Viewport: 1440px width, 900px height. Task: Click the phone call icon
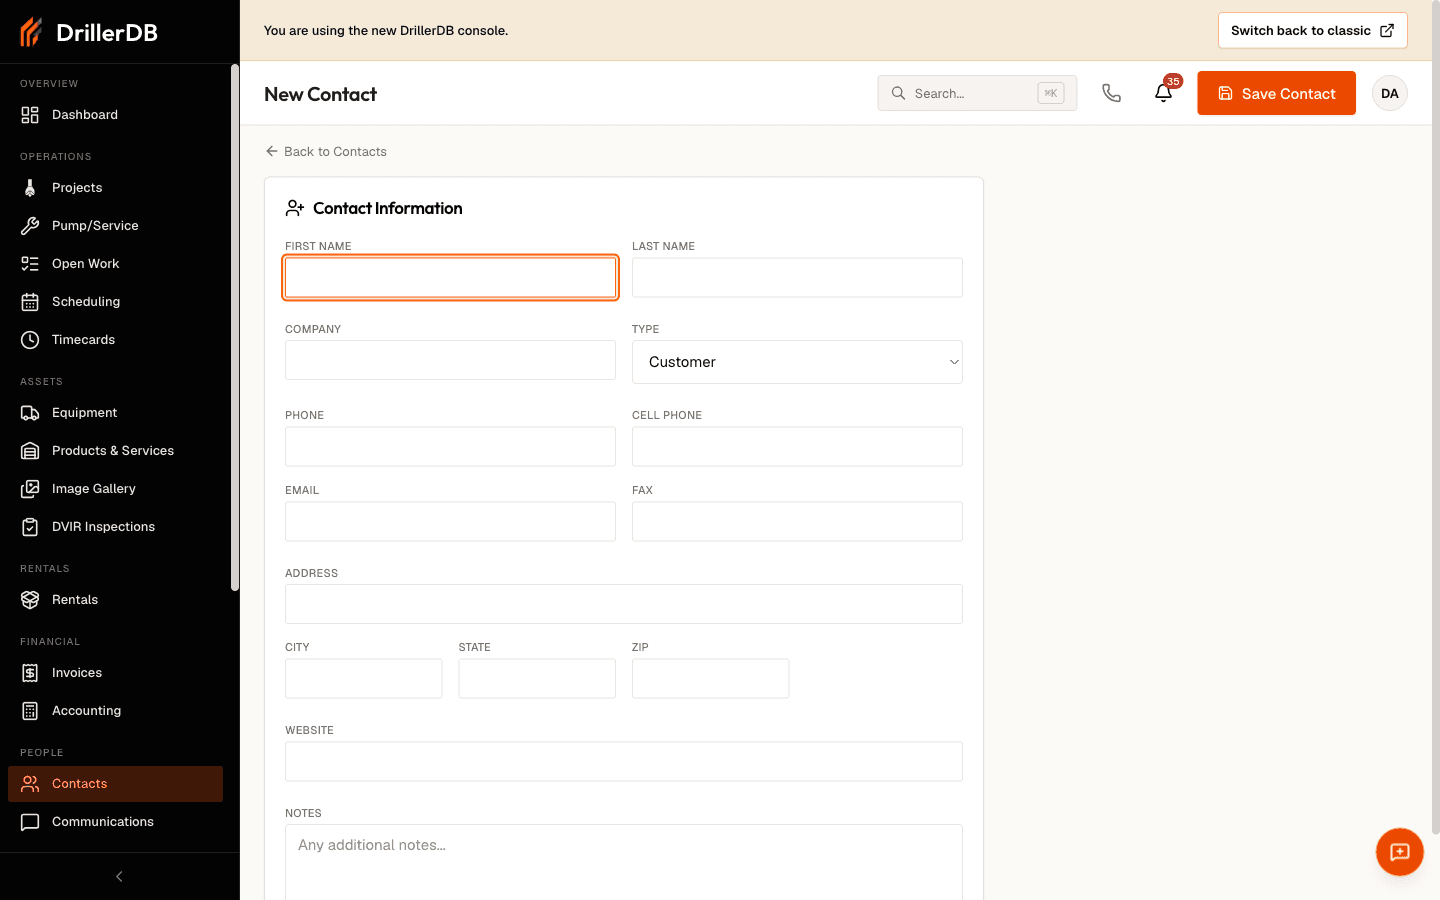1111,93
